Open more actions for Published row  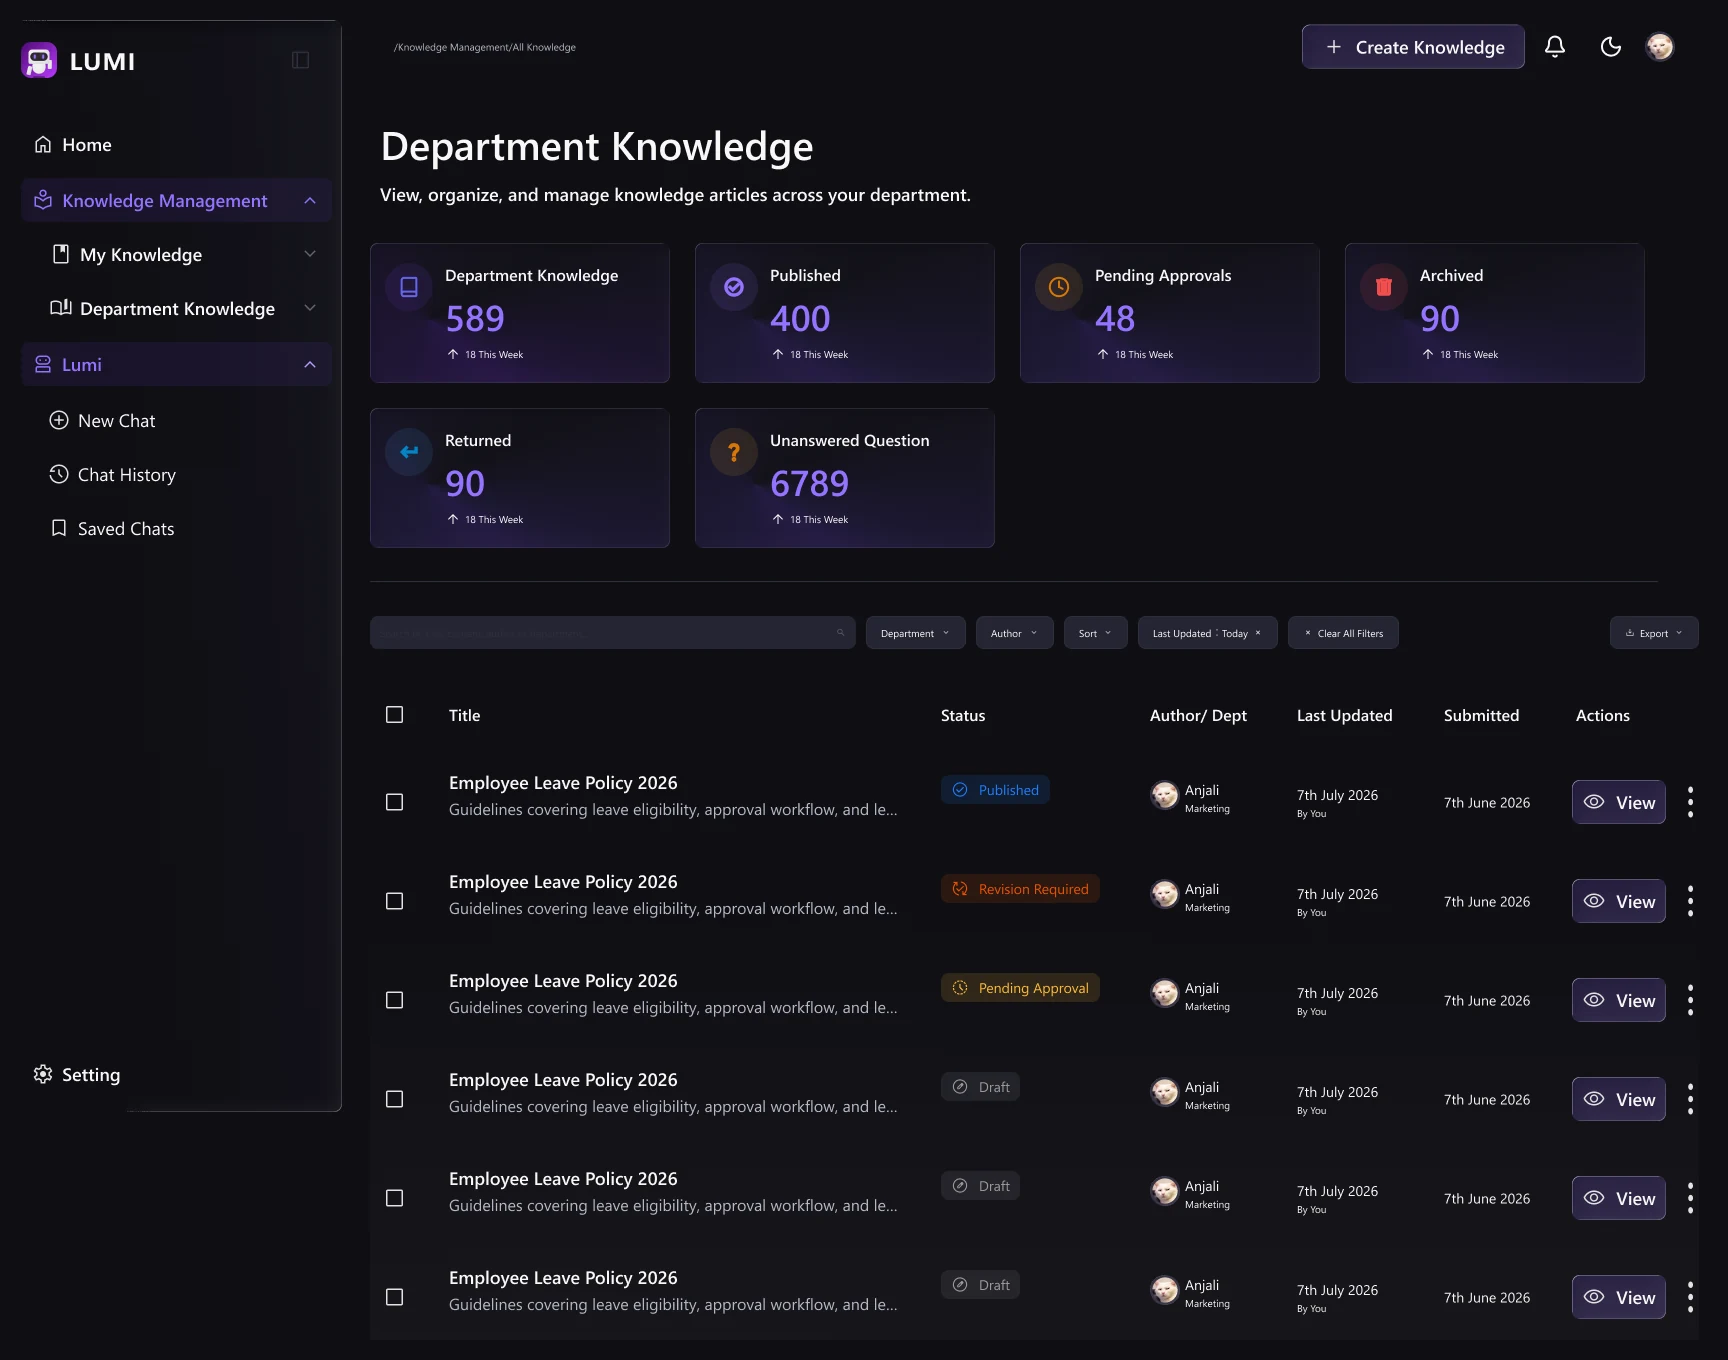coord(1690,803)
